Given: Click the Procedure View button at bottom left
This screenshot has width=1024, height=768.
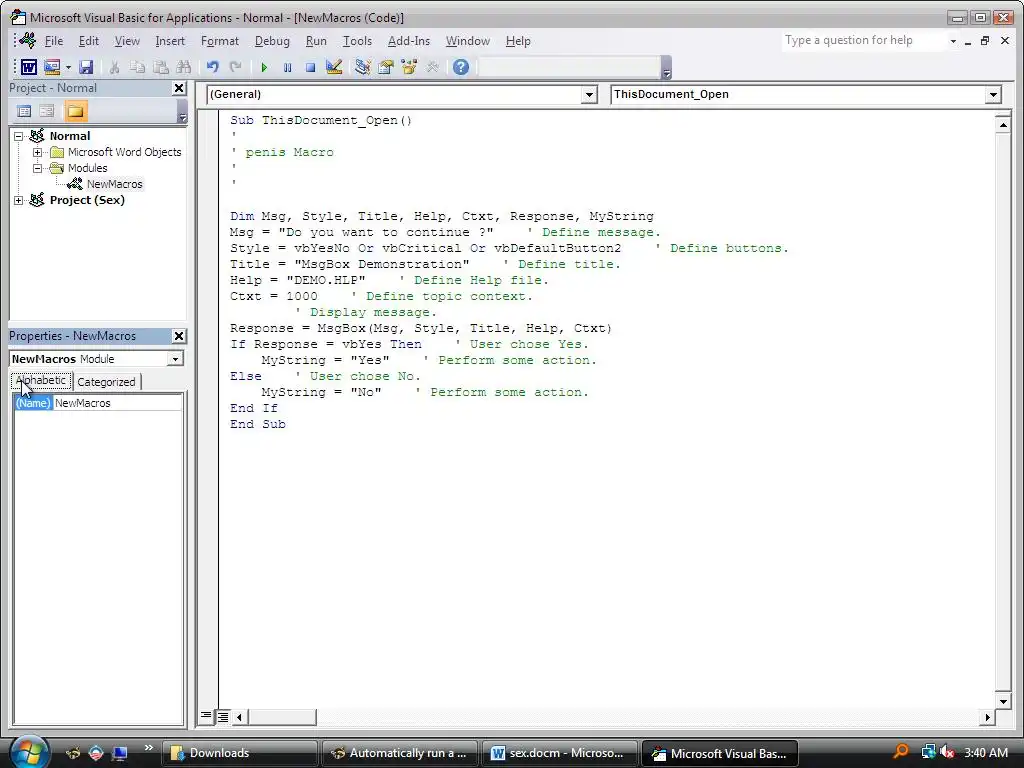Looking at the screenshot, I should point(206,716).
